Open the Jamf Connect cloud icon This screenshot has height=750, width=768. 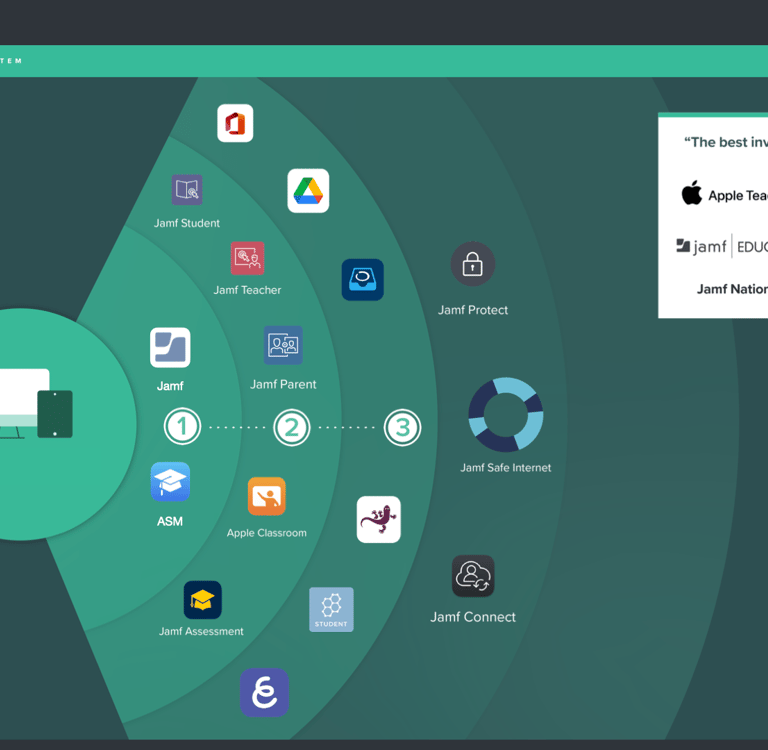473,576
